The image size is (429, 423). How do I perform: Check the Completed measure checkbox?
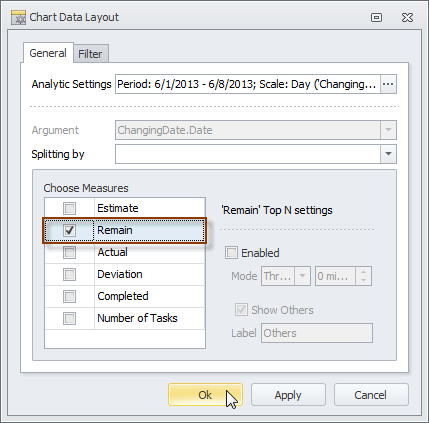point(69,296)
